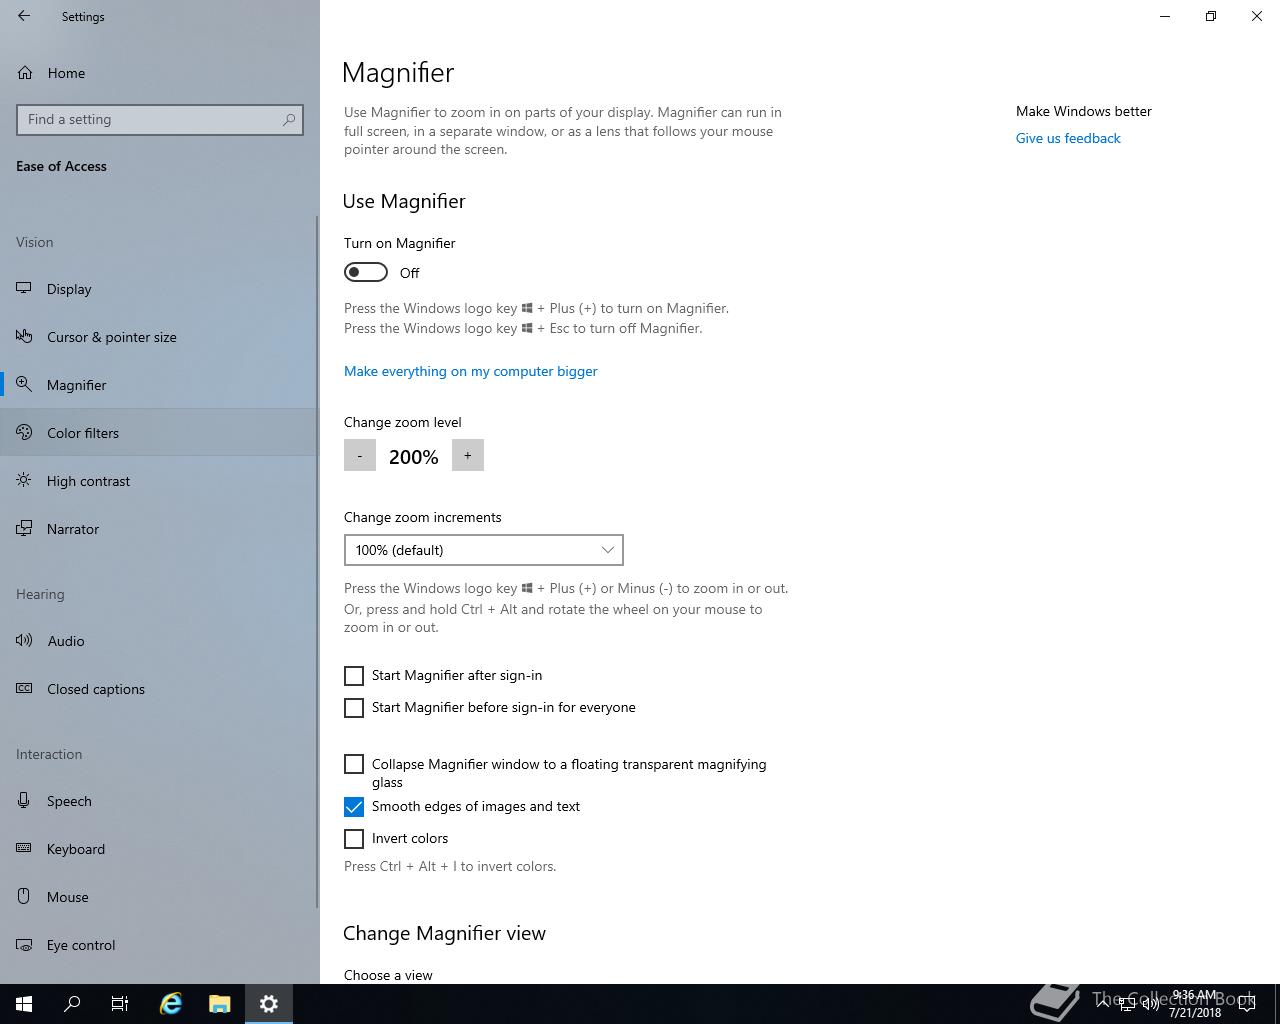Click the Magnifier sidebar icon
Image resolution: width=1280 pixels, height=1024 pixels.
24,385
